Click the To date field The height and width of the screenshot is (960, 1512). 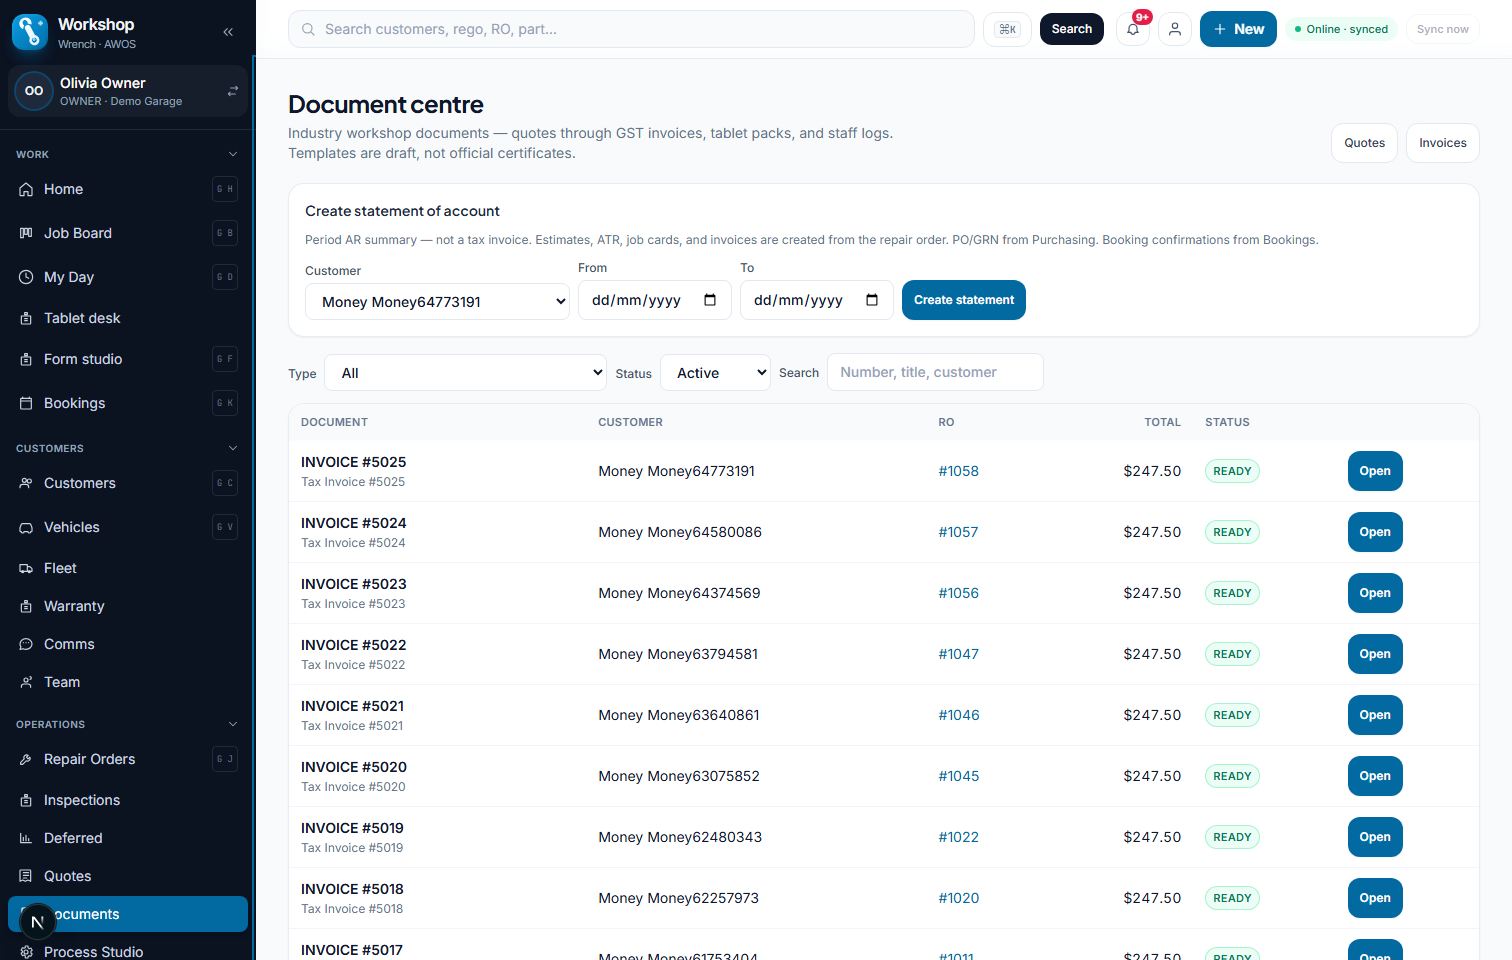[x=816, y=300]
